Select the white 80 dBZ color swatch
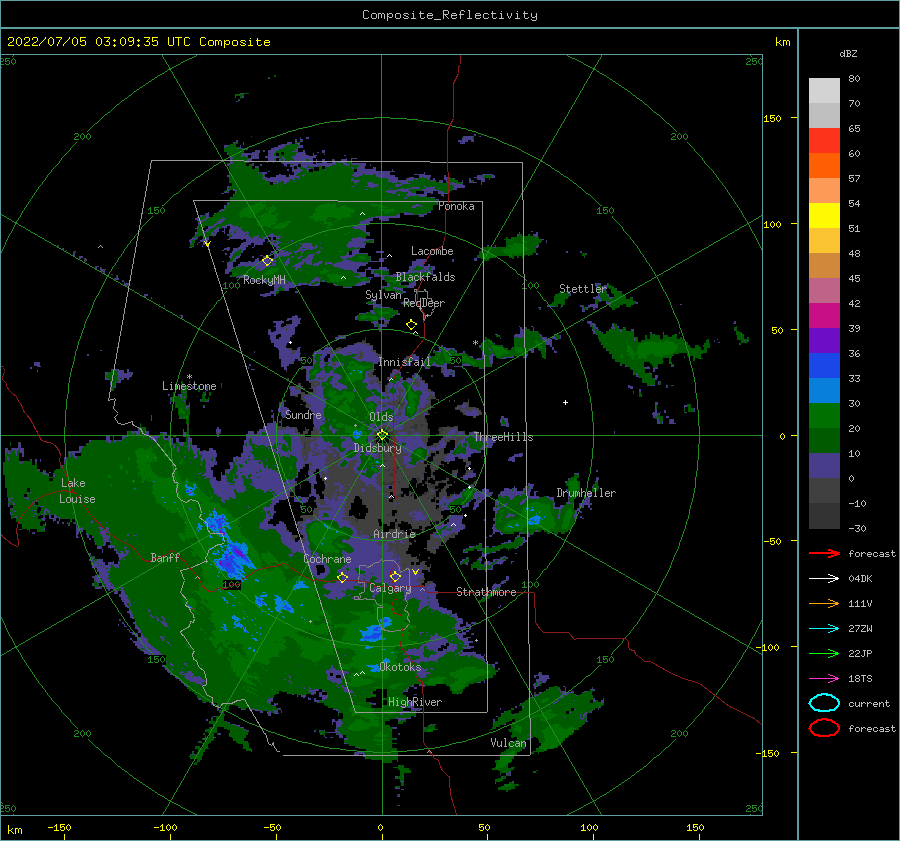 pyautogui.click(x=824, y=90)
